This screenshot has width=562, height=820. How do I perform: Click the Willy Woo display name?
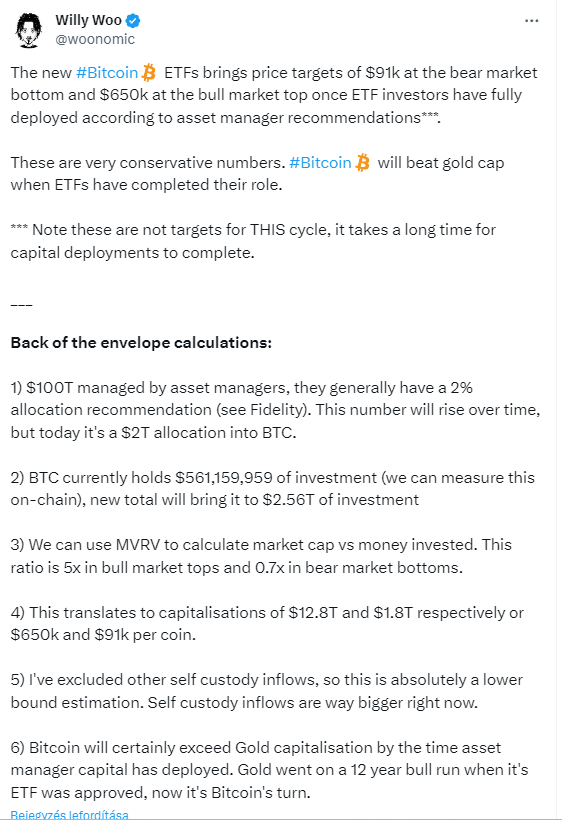(x=88, y=20)
